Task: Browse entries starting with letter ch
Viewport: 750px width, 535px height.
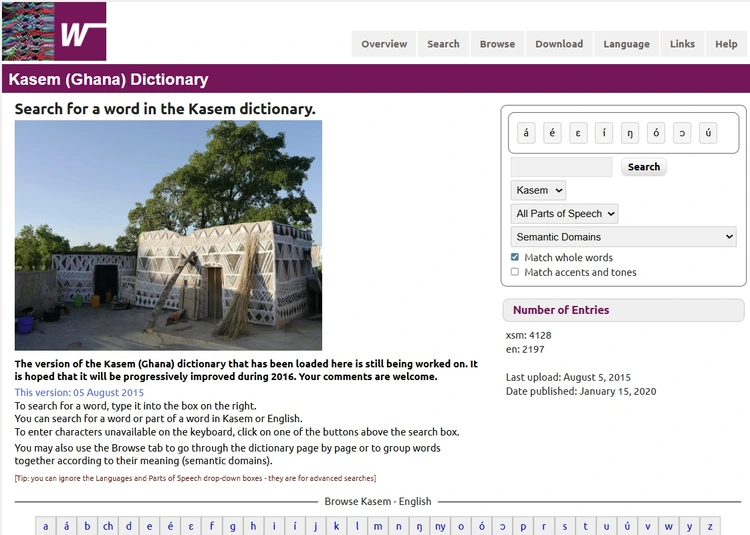Action: click(108, 527)
